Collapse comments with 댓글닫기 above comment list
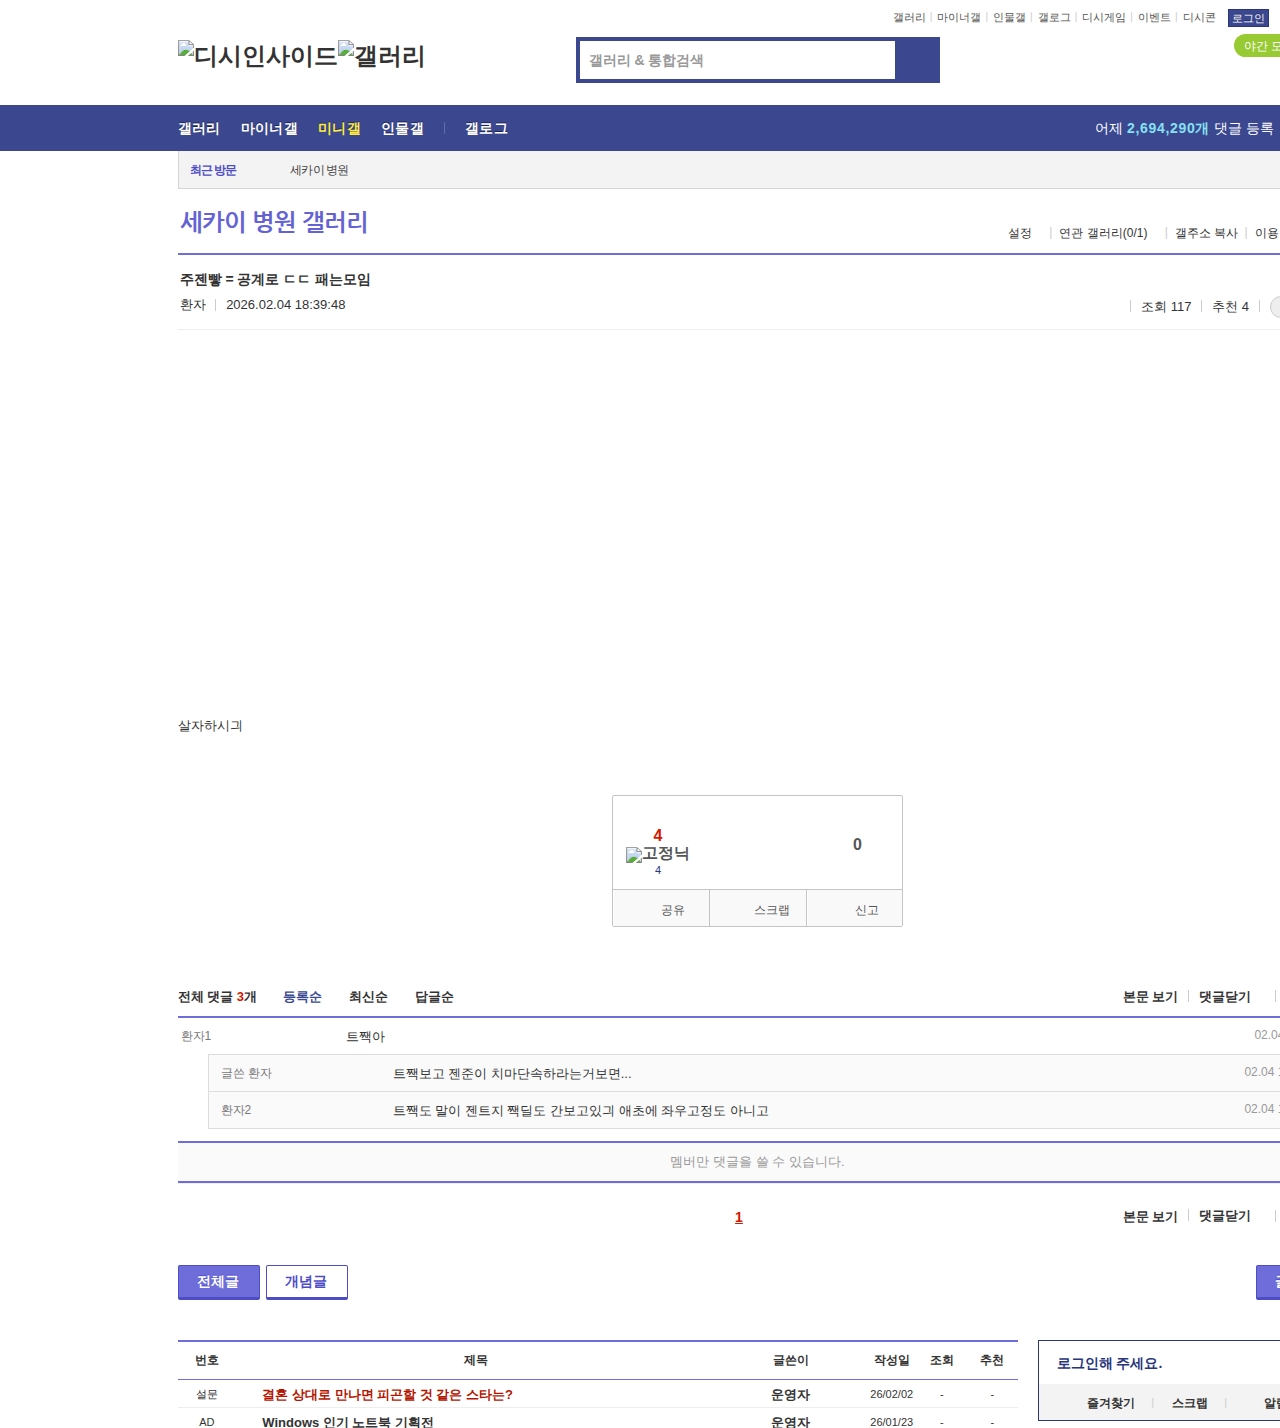 (1224, 997)
